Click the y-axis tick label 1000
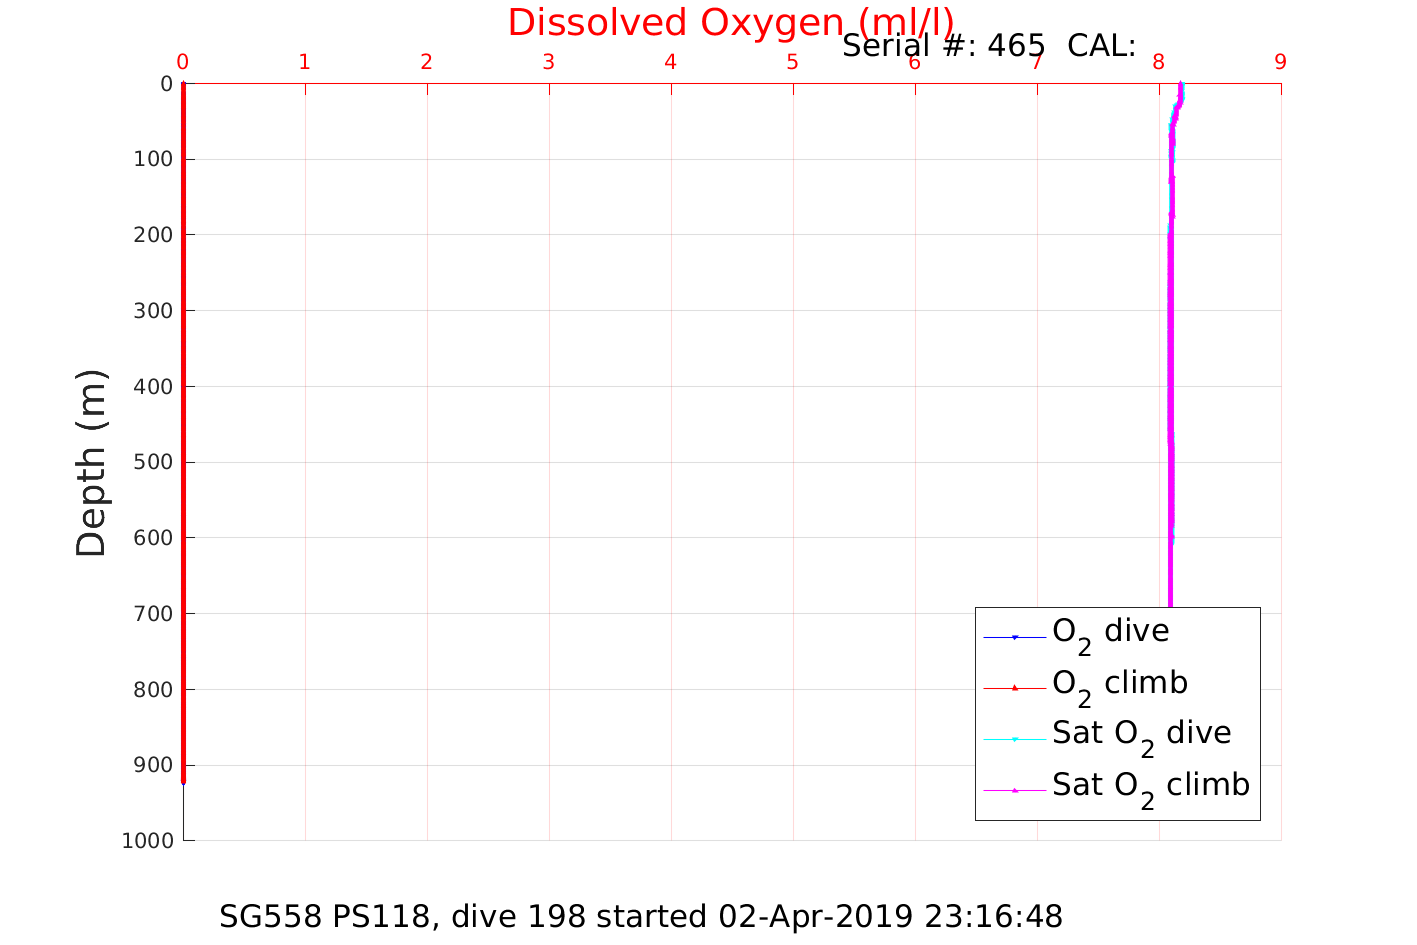Image resolution: width=1417 pixels, height=945 pixels. click(x=147, y=841)
